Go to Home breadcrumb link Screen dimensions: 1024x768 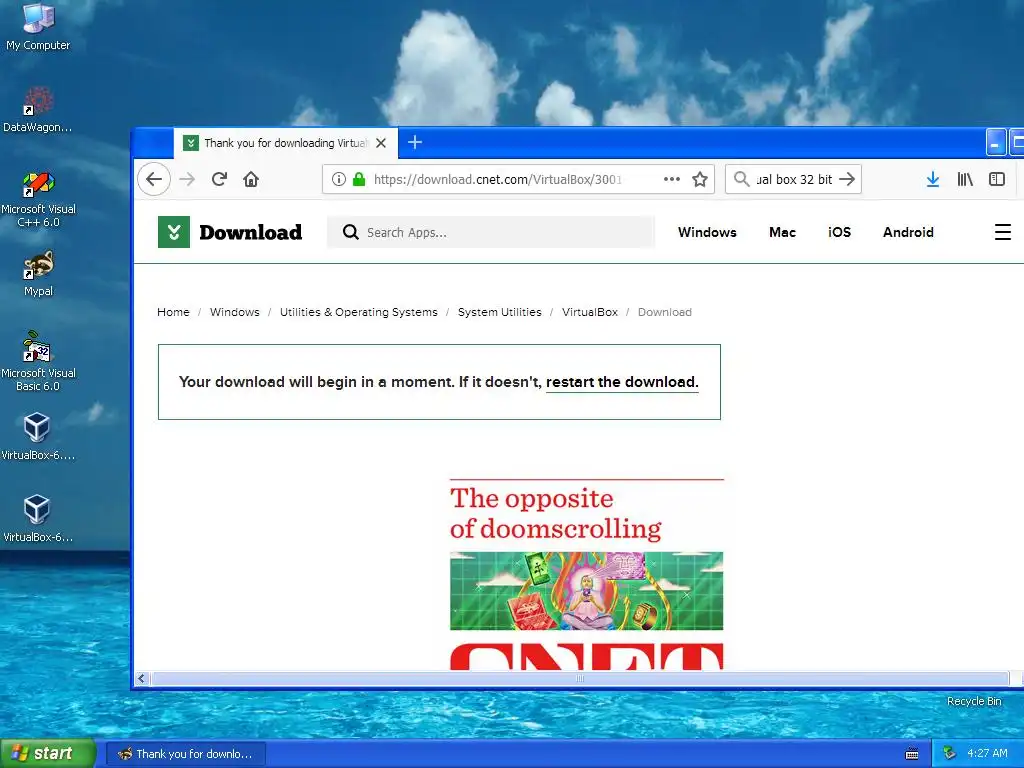pos(173,312)
